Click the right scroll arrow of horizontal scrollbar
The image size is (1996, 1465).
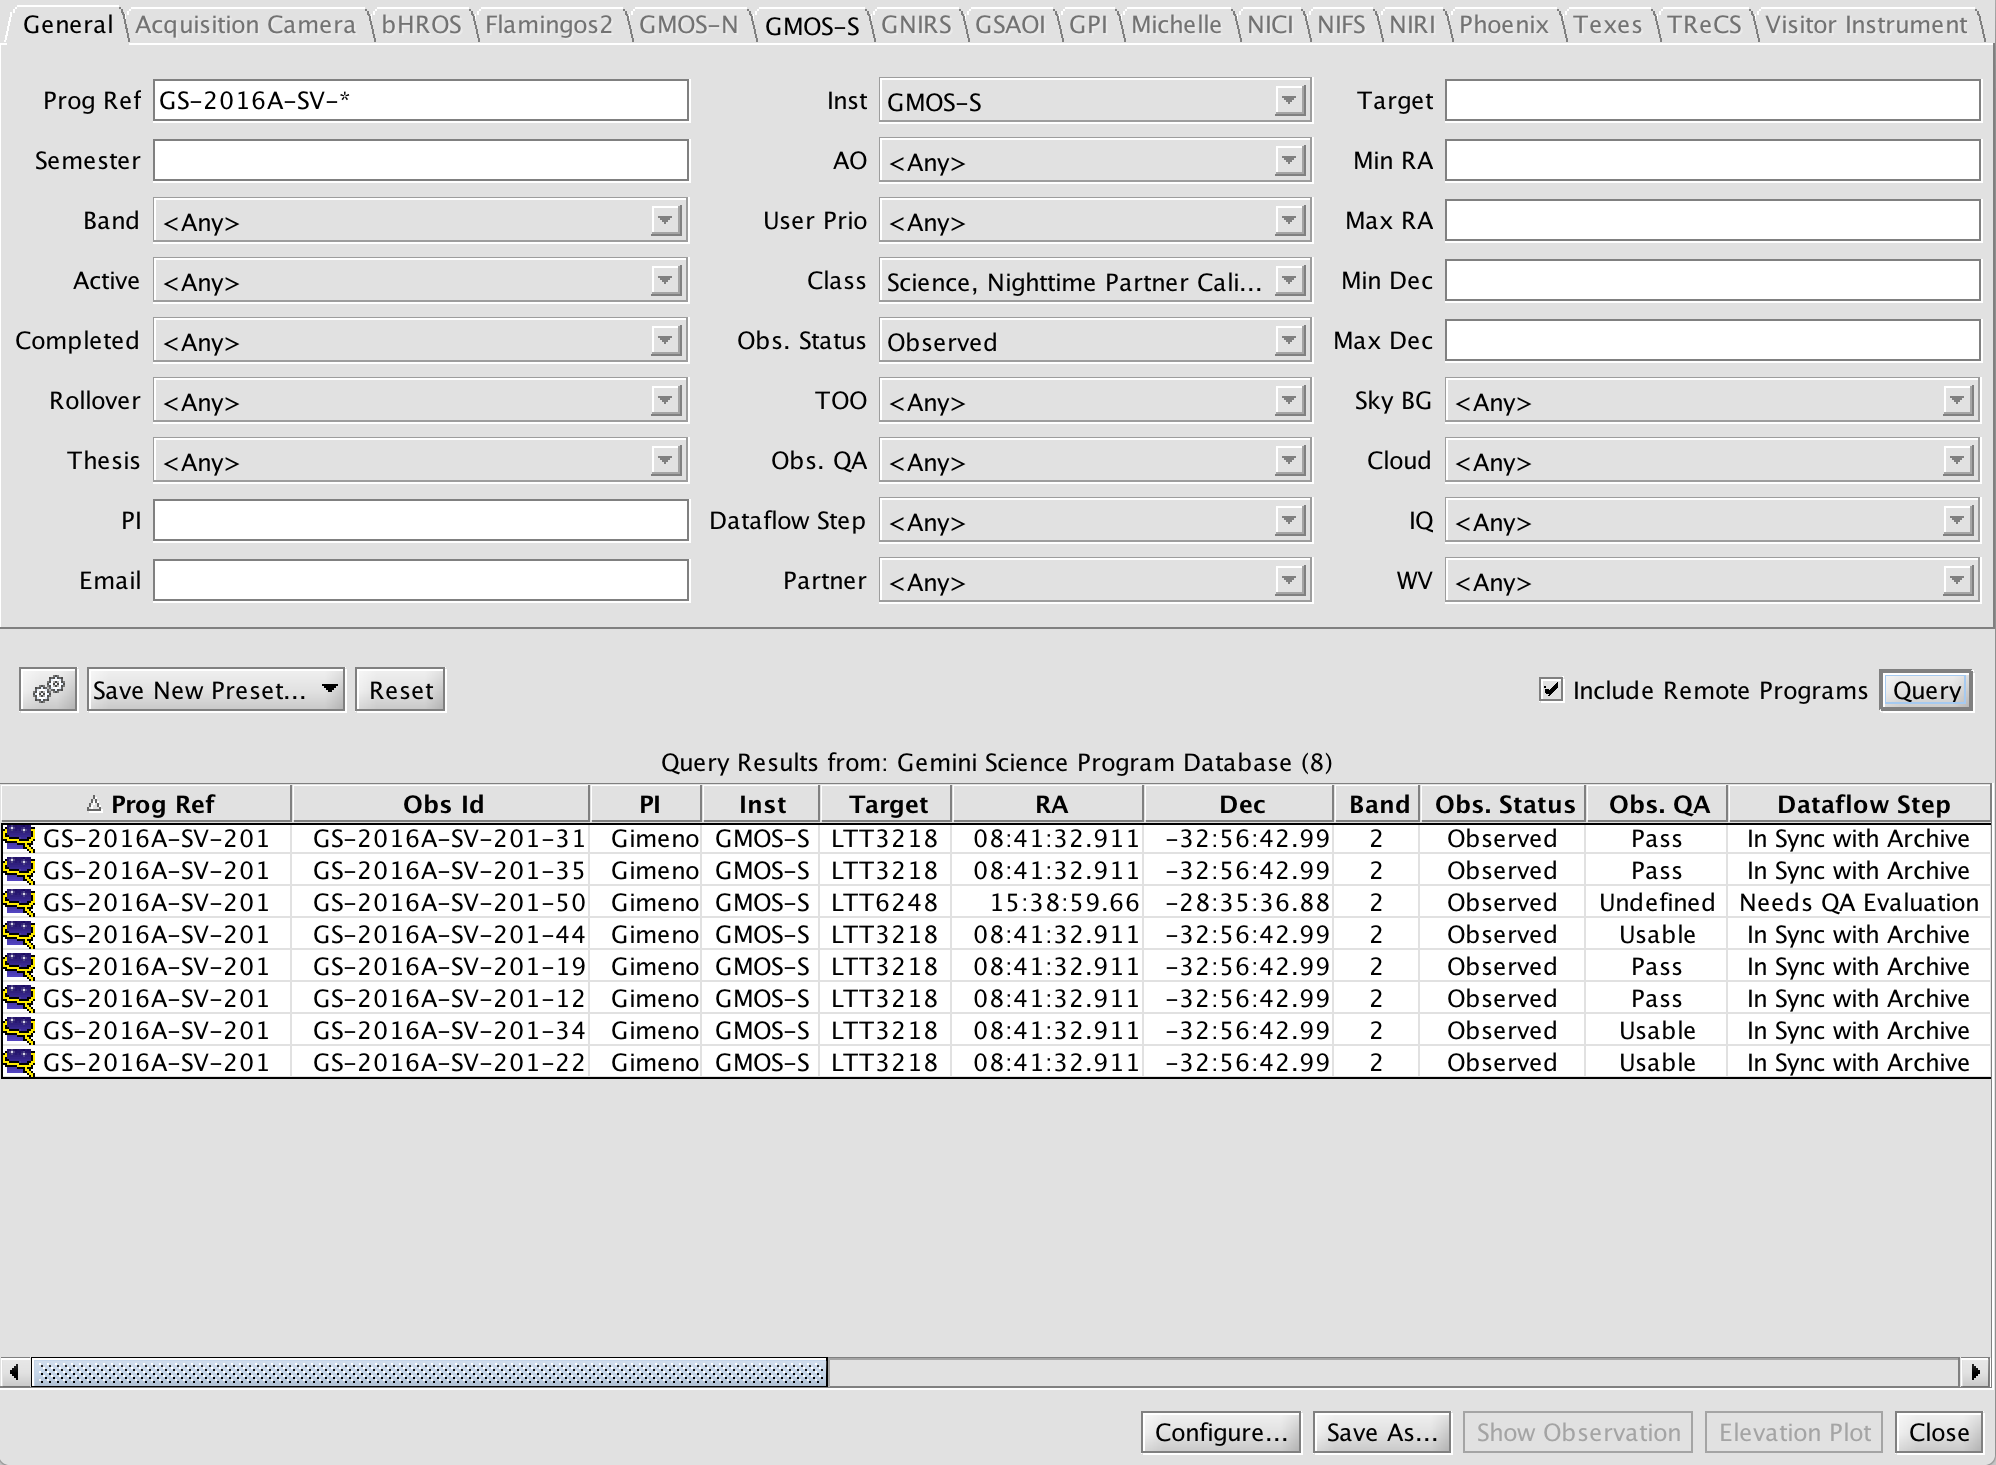point(1975,1372)
